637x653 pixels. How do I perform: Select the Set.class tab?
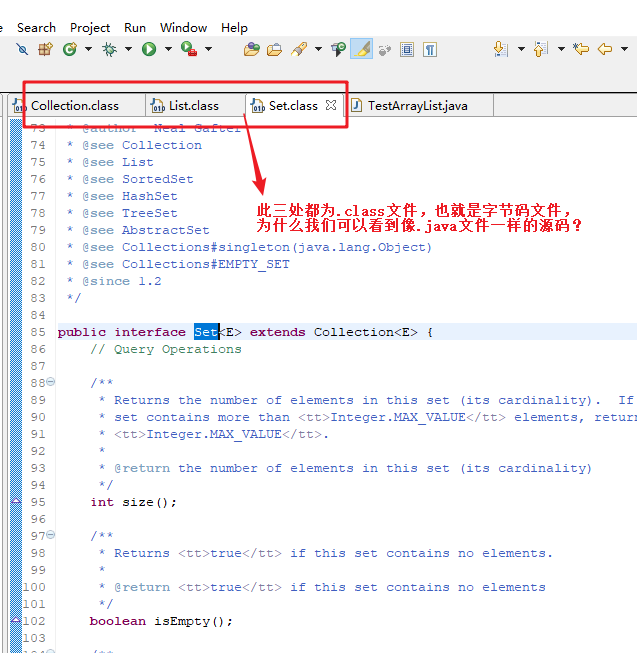click(x=293, y=106)
